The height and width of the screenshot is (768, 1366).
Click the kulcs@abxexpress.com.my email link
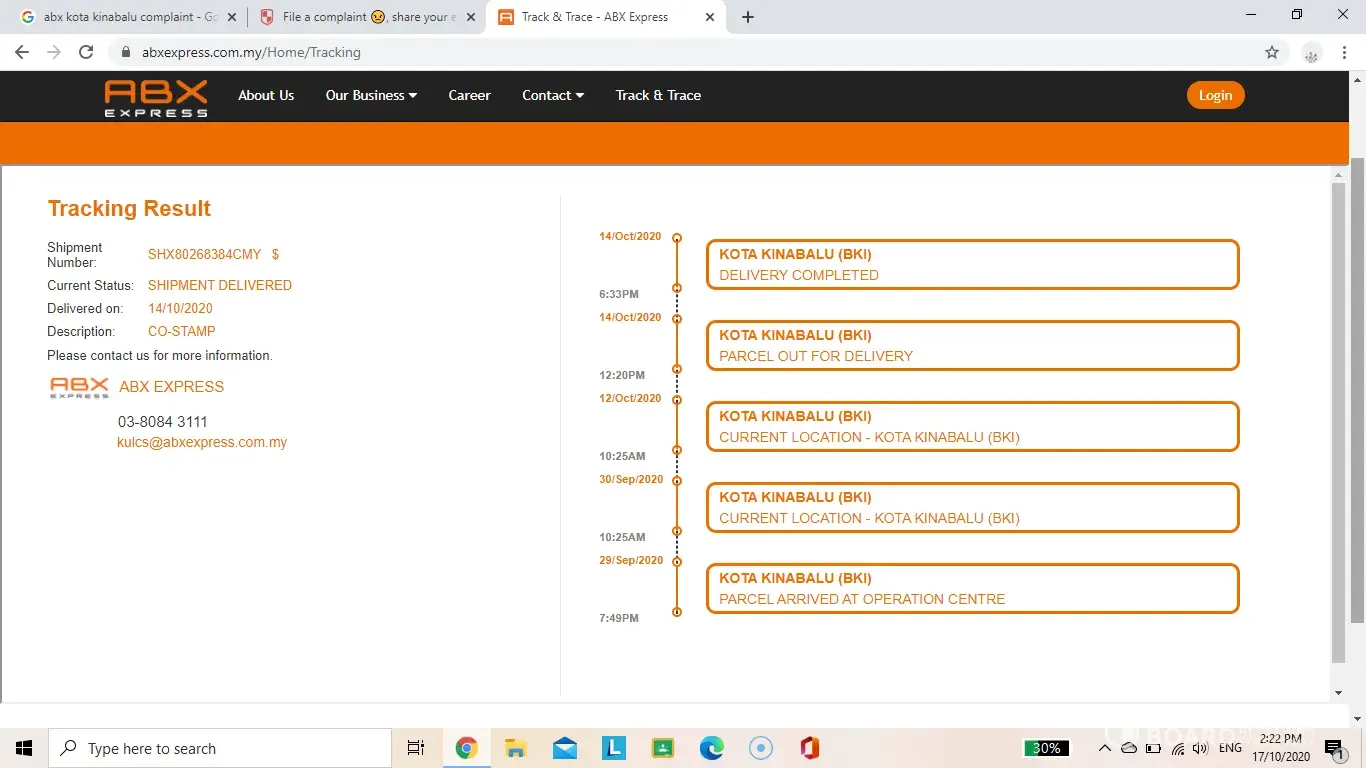(x=202, y=442)
